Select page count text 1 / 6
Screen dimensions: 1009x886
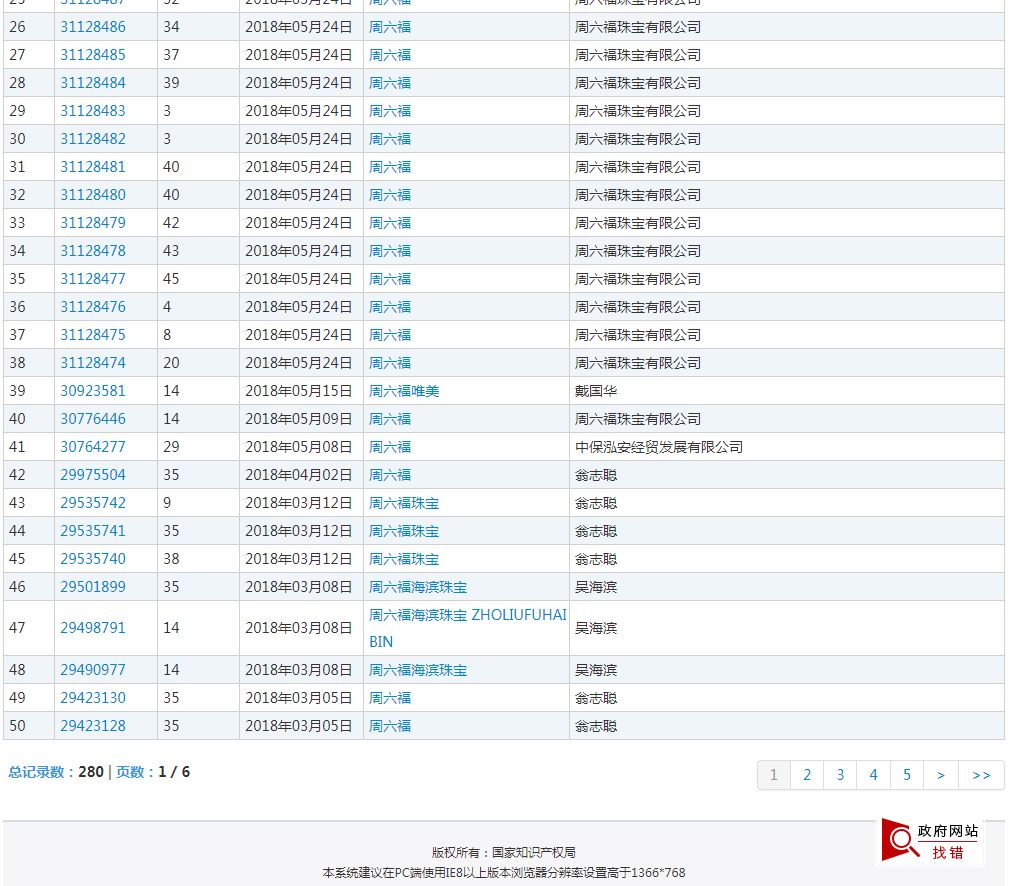(174, 771)
